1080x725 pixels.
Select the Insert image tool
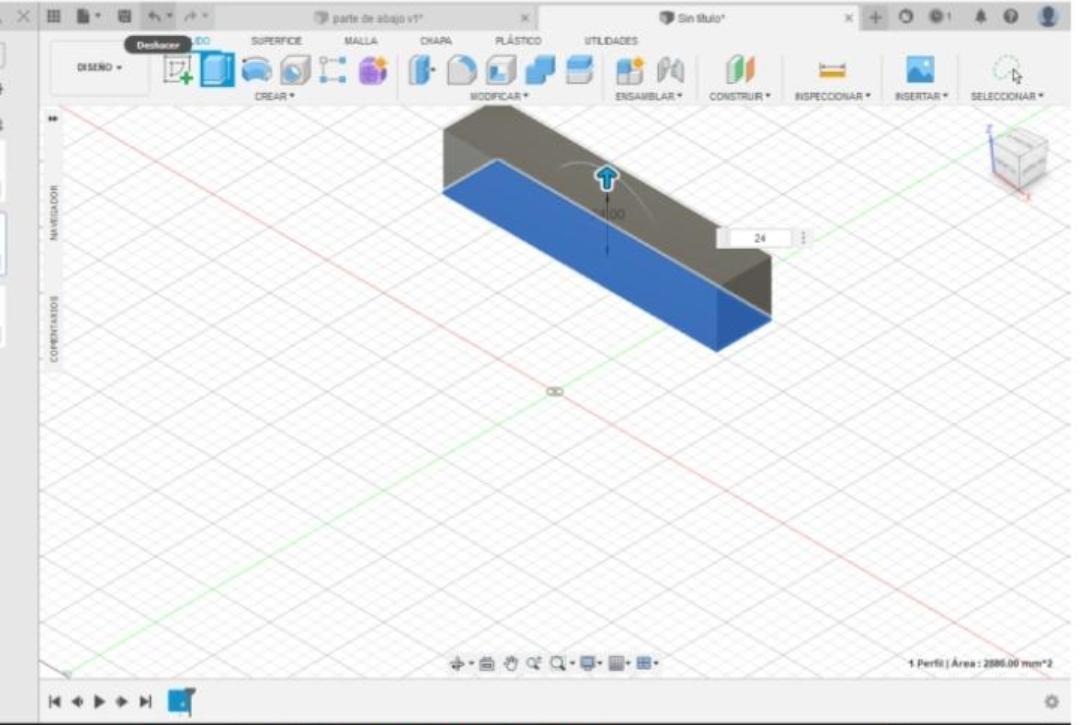point(920,70)
